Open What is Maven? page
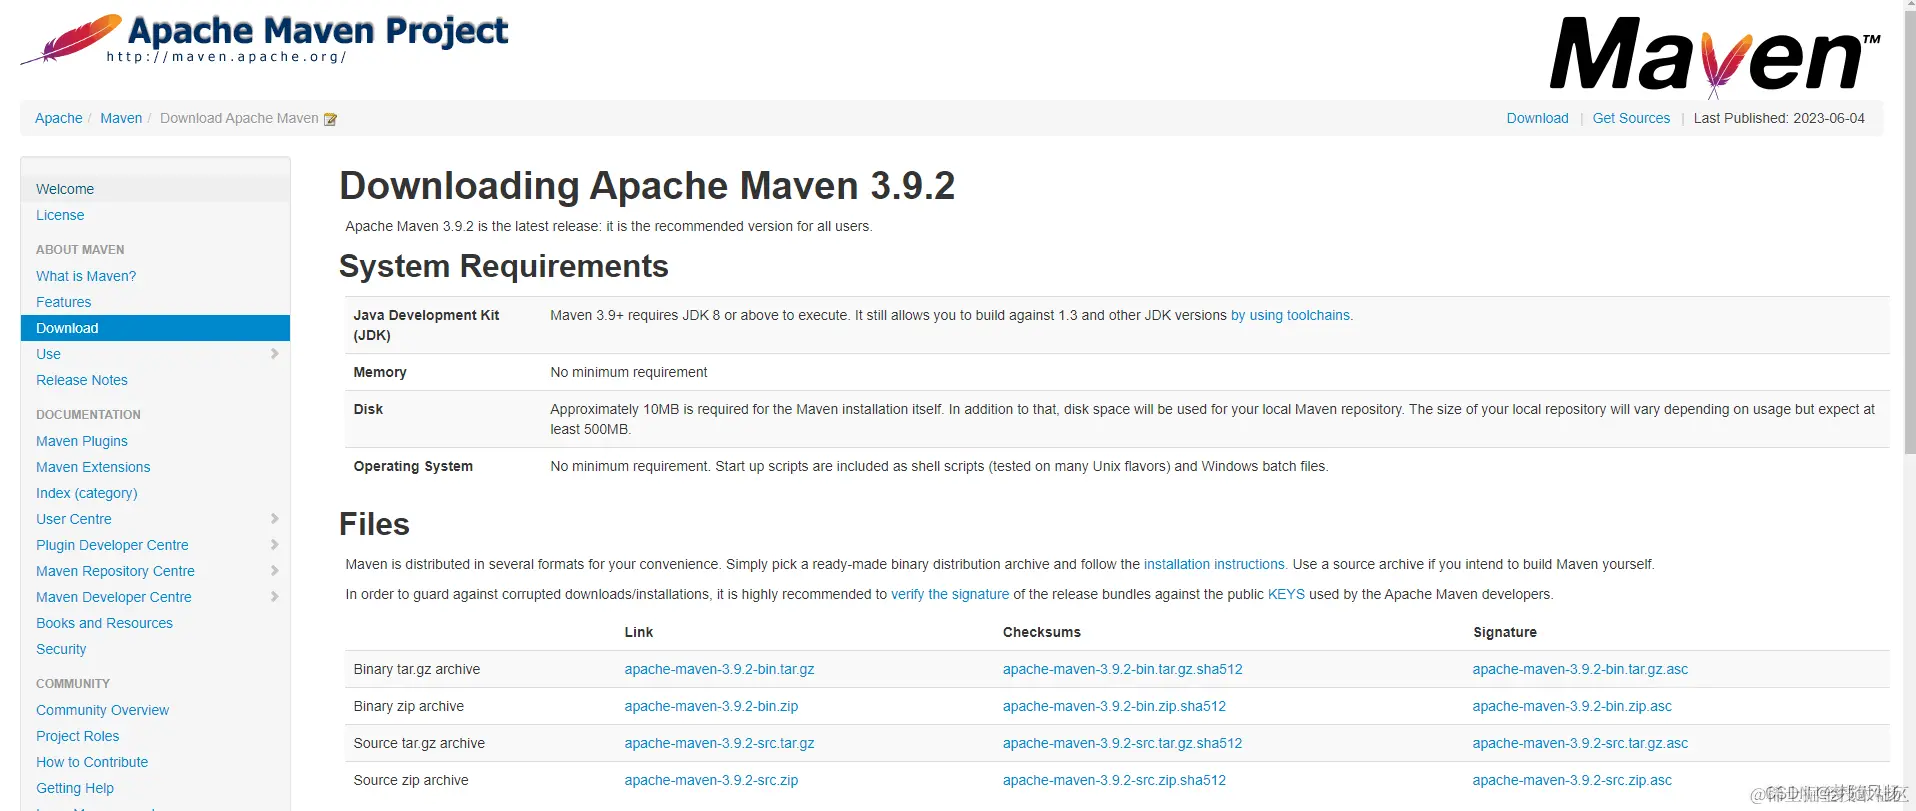The width and height of the screenshot is (1916, 811). 86,276
